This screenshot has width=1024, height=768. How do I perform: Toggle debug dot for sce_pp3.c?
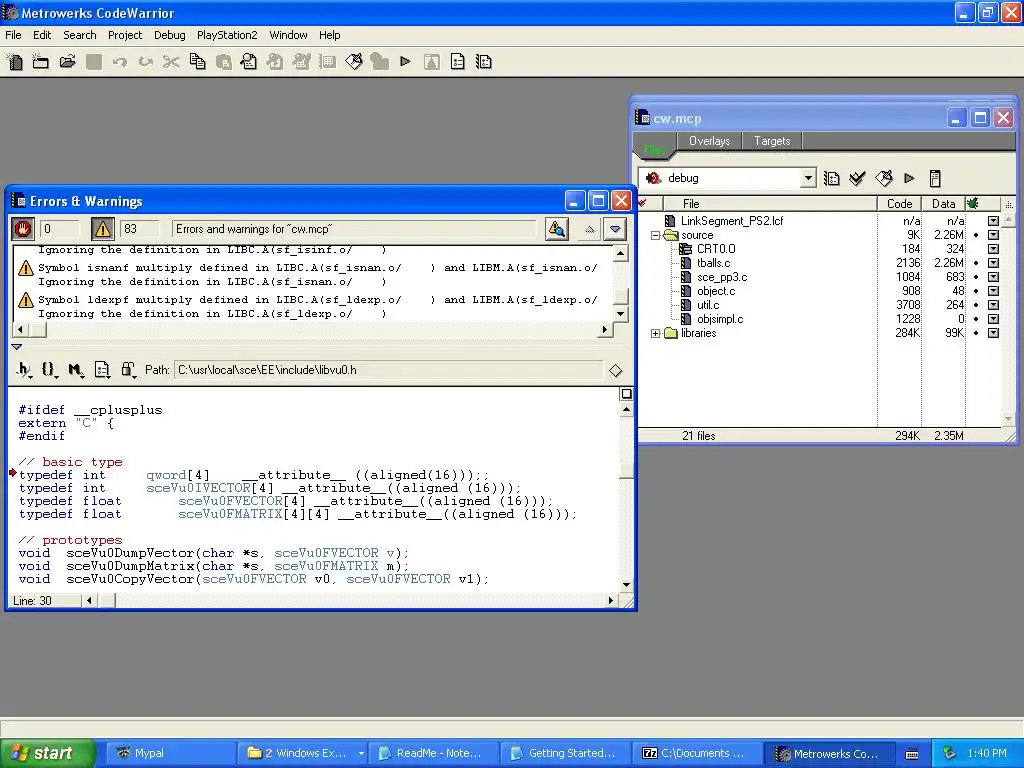pyautogui.click(x=976, y=277)
